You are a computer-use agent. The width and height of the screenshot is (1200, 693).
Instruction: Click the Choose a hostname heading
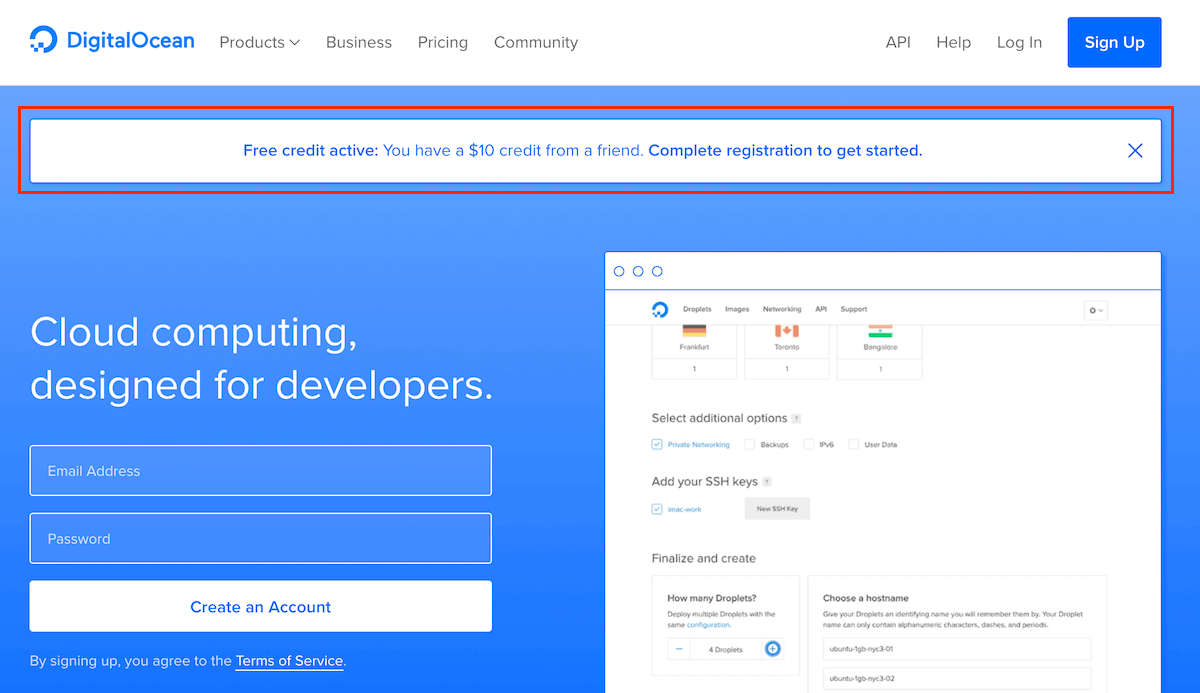pos(865,598)
